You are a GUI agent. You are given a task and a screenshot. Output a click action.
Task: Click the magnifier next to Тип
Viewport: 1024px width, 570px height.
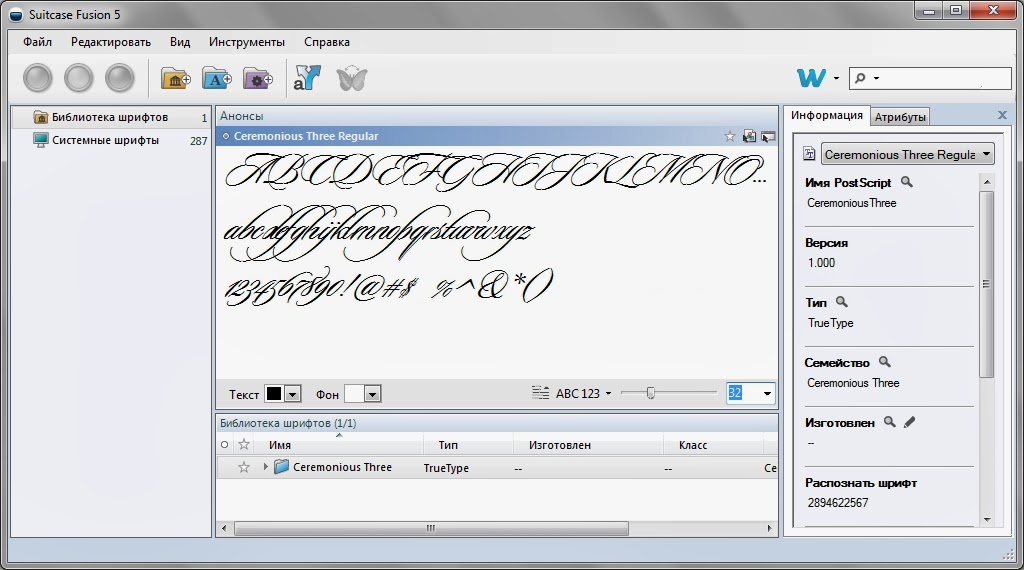click(842, 302)
